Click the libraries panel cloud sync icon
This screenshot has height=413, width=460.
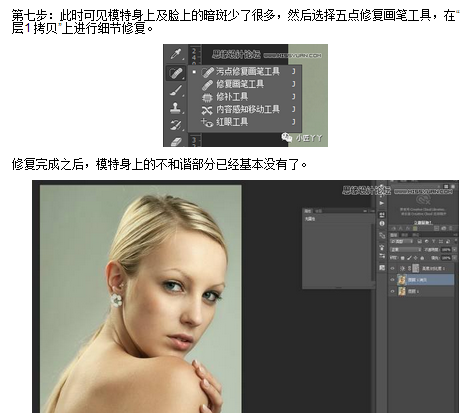coord(444,228)
